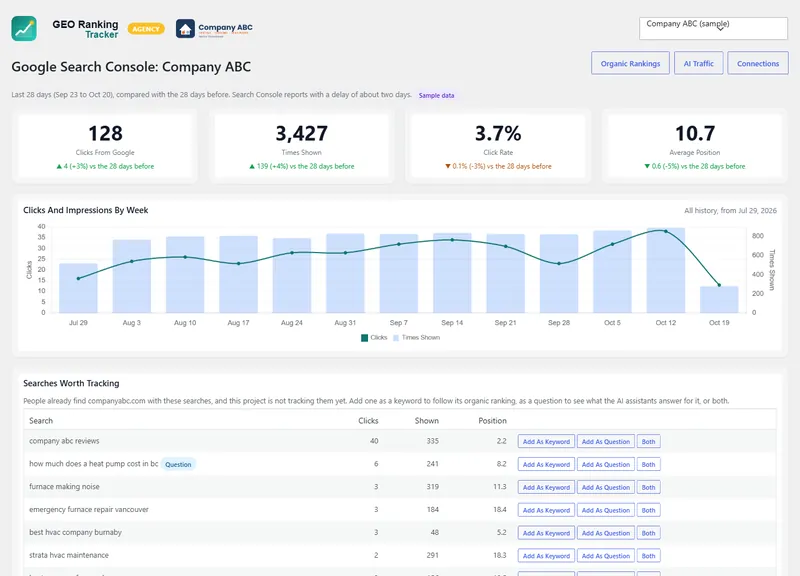This screenshot has height=576, width=800.
Task: Click 'furnace making noise' search text
Action: point(64,487)
